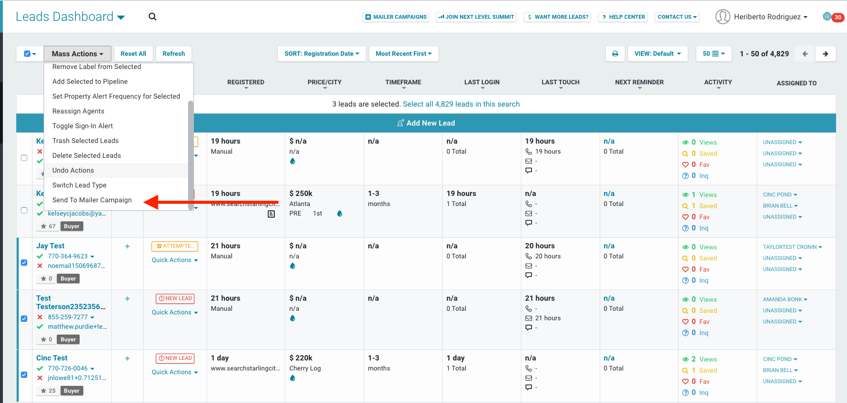Click heart Fav icon in Test Testerson row

click(685, 322)
